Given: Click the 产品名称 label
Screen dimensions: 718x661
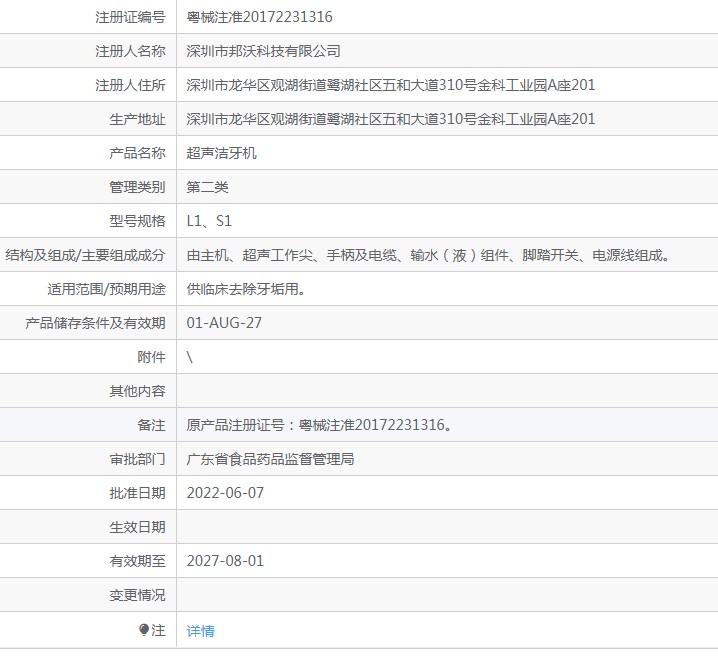Looking at the screenshot, I should (137, 153).
